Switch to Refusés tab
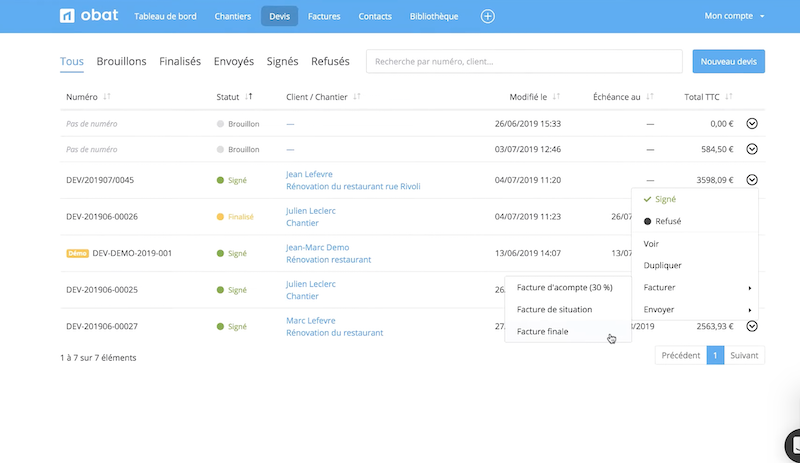Image resolution: width=800 pixels, height=463 pixels. point(330,61)
